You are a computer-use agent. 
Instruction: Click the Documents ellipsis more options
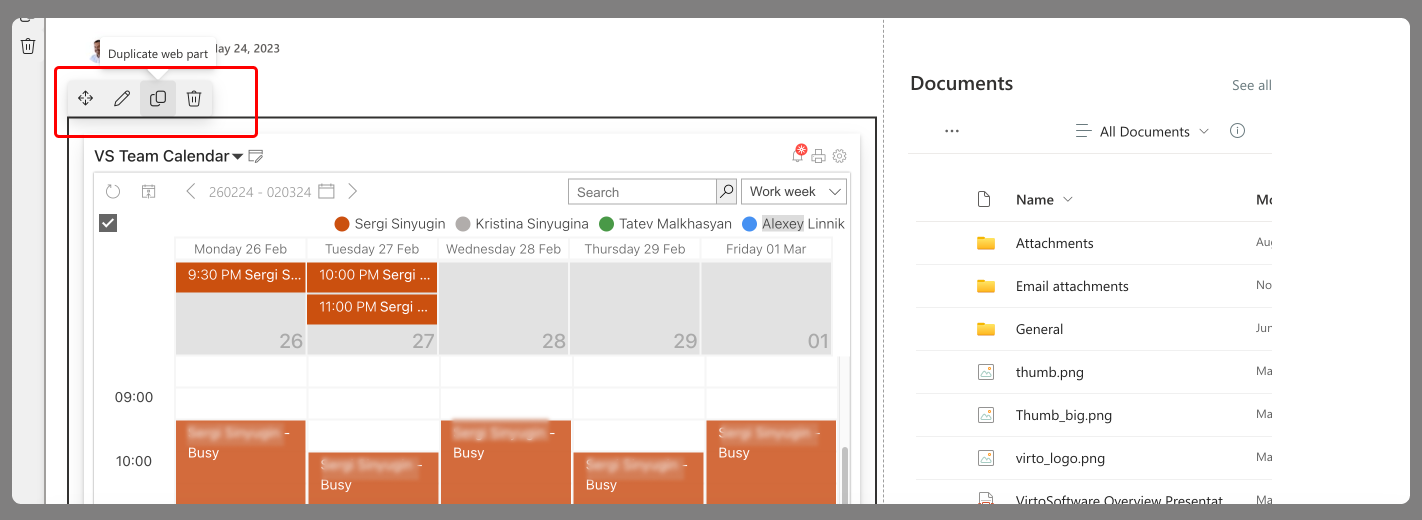pos(952,131)
